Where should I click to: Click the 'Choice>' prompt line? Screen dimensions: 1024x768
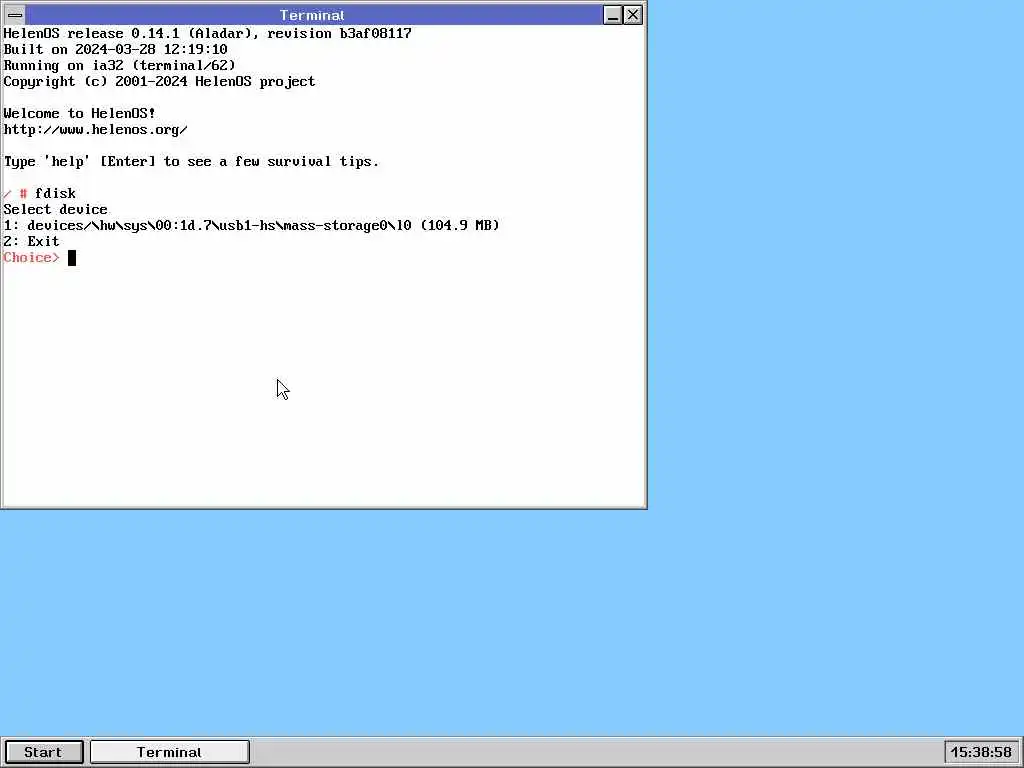(x=31, y=257)
